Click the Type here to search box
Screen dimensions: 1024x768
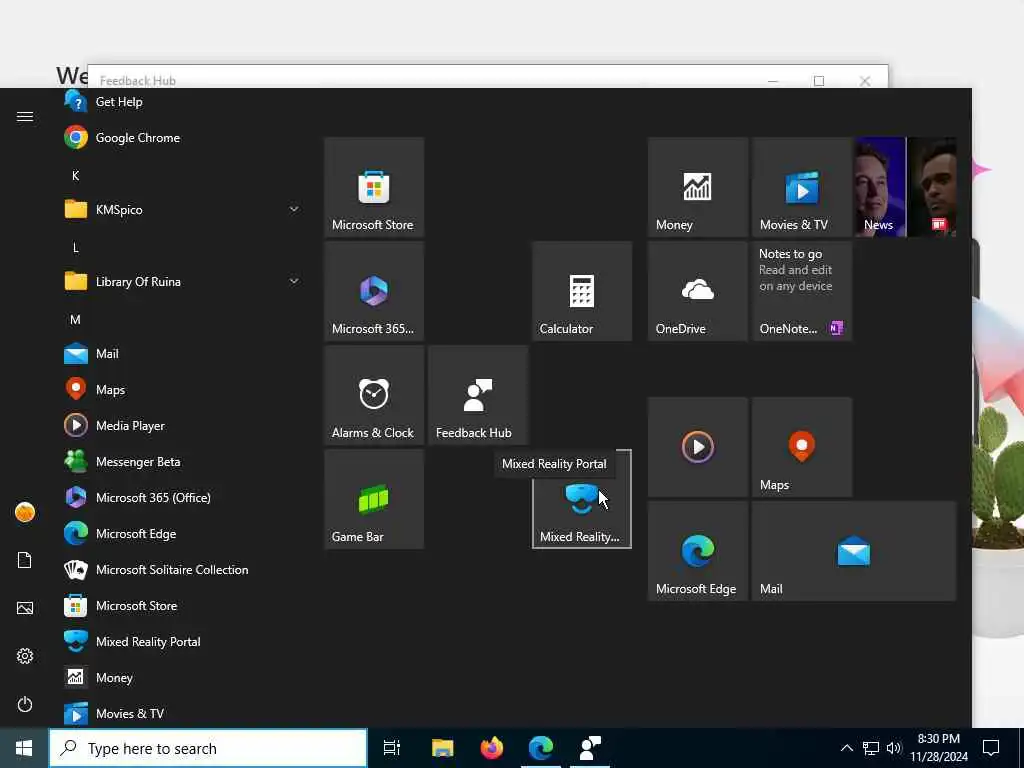tap(208, 748)
